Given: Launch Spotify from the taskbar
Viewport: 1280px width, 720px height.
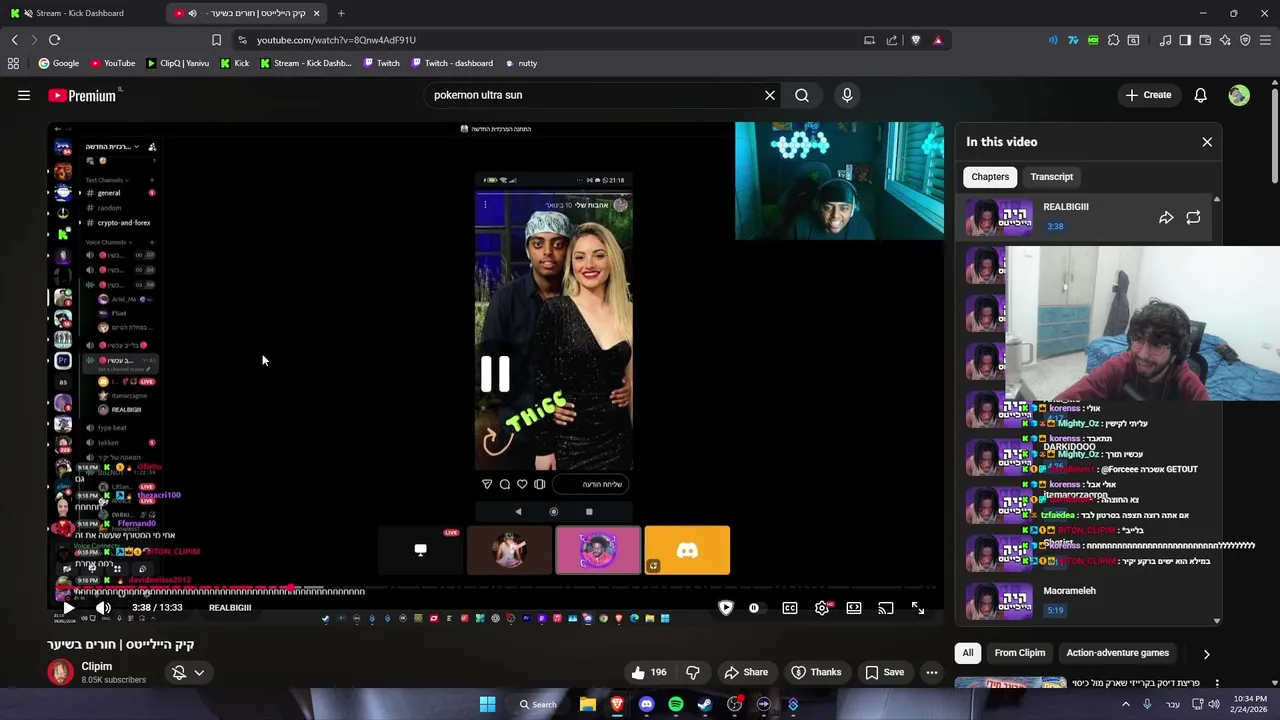Looking at the screenshot, I should click(676, 704).
